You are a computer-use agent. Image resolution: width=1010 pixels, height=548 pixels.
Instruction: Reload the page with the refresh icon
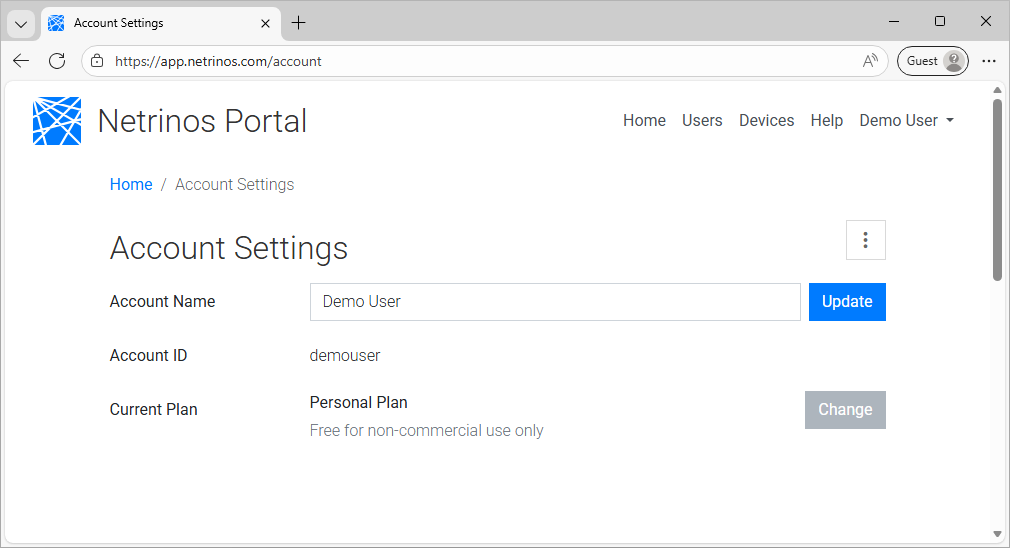pos(57,61)
